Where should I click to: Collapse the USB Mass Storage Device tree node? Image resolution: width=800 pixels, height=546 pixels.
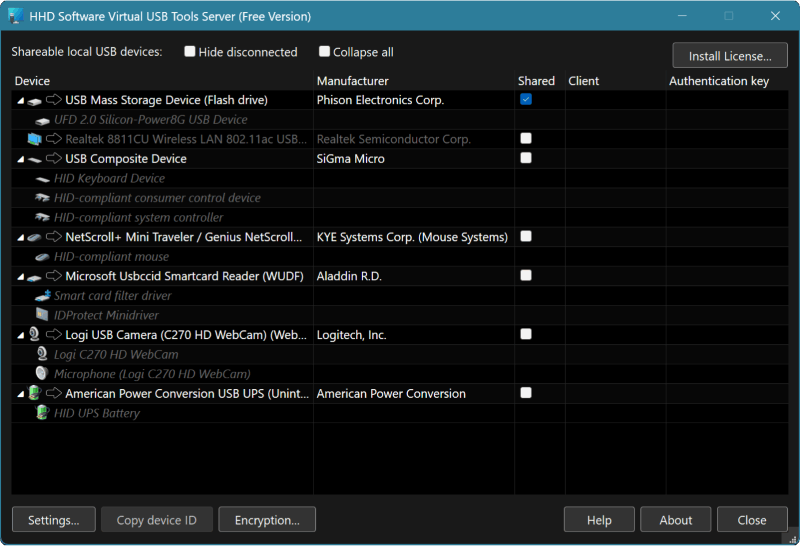[x=20, y=101]
